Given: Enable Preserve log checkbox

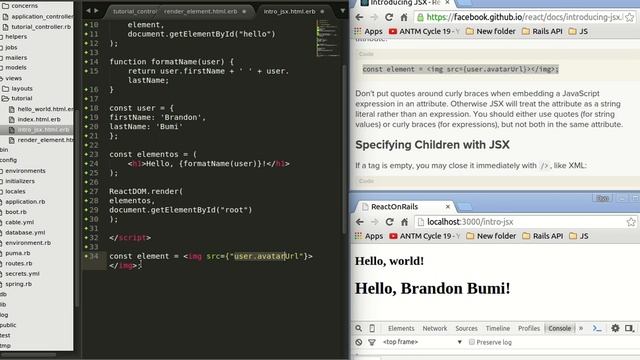Looking at the screenshot, I should (x=471, y=342).
